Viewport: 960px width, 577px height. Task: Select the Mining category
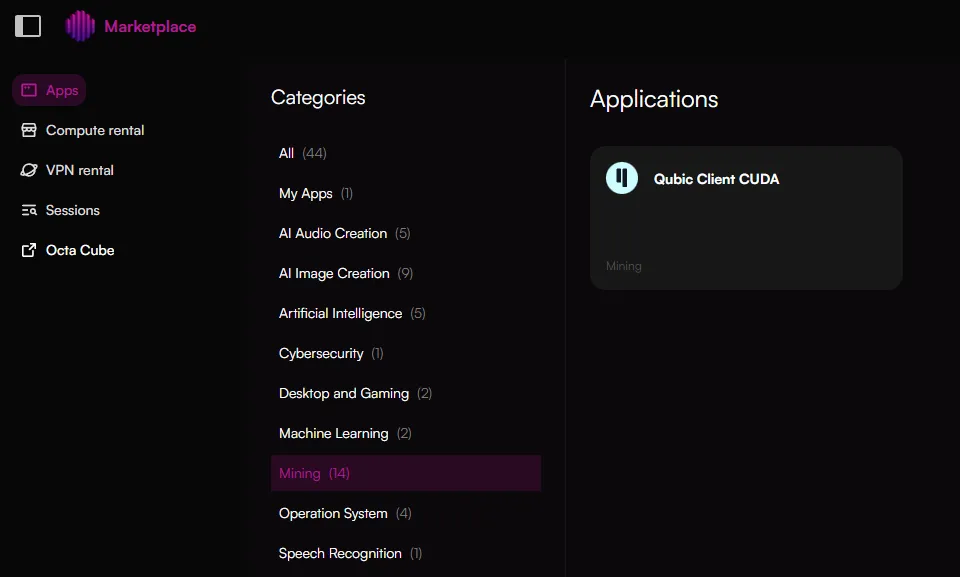tap(406, 473)
